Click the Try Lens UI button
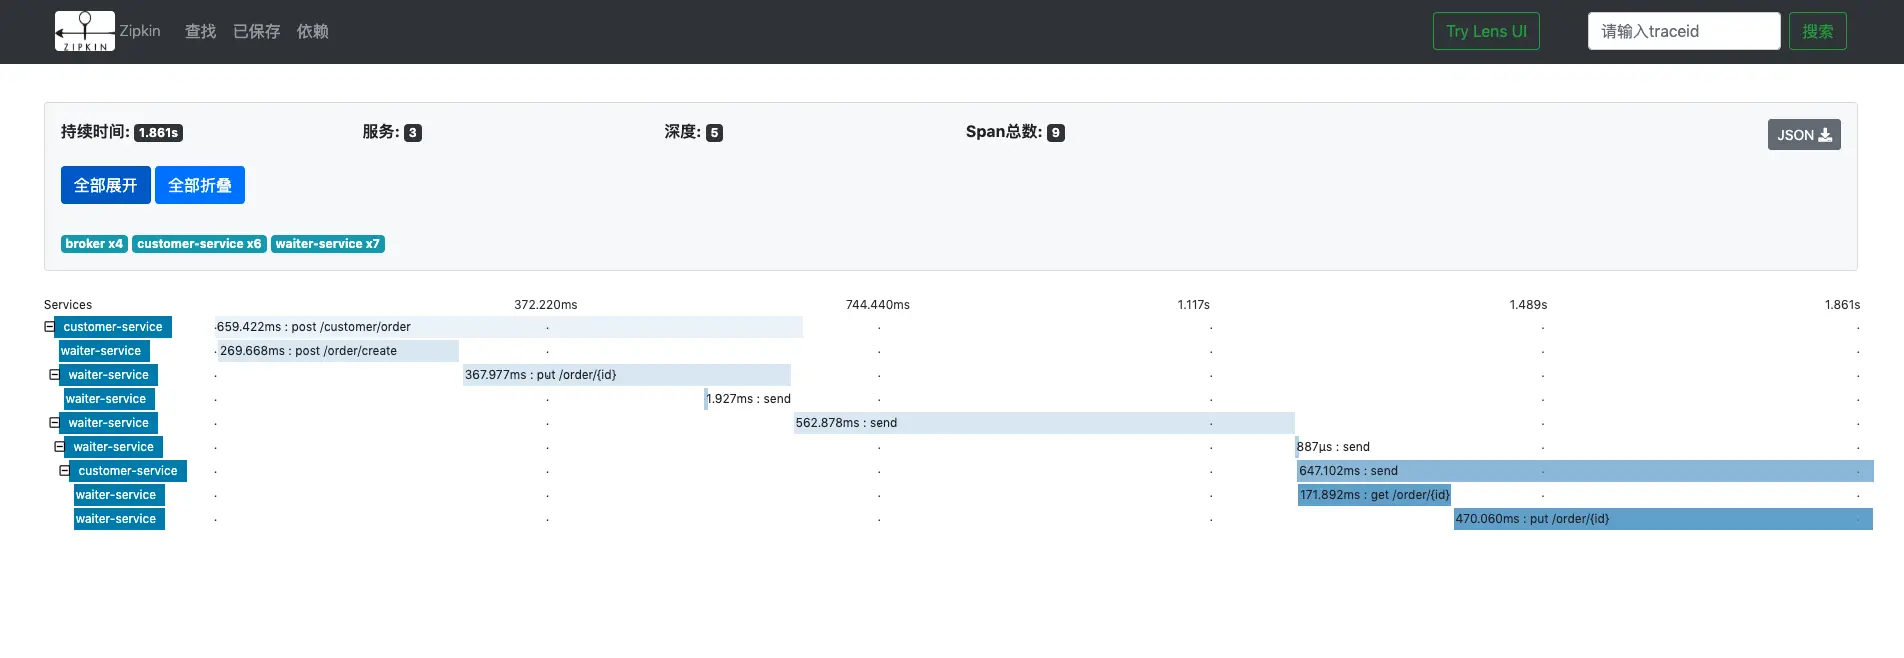This screenshot has width=1904, height=658. pyautogui.click(x=1486, y=31)
